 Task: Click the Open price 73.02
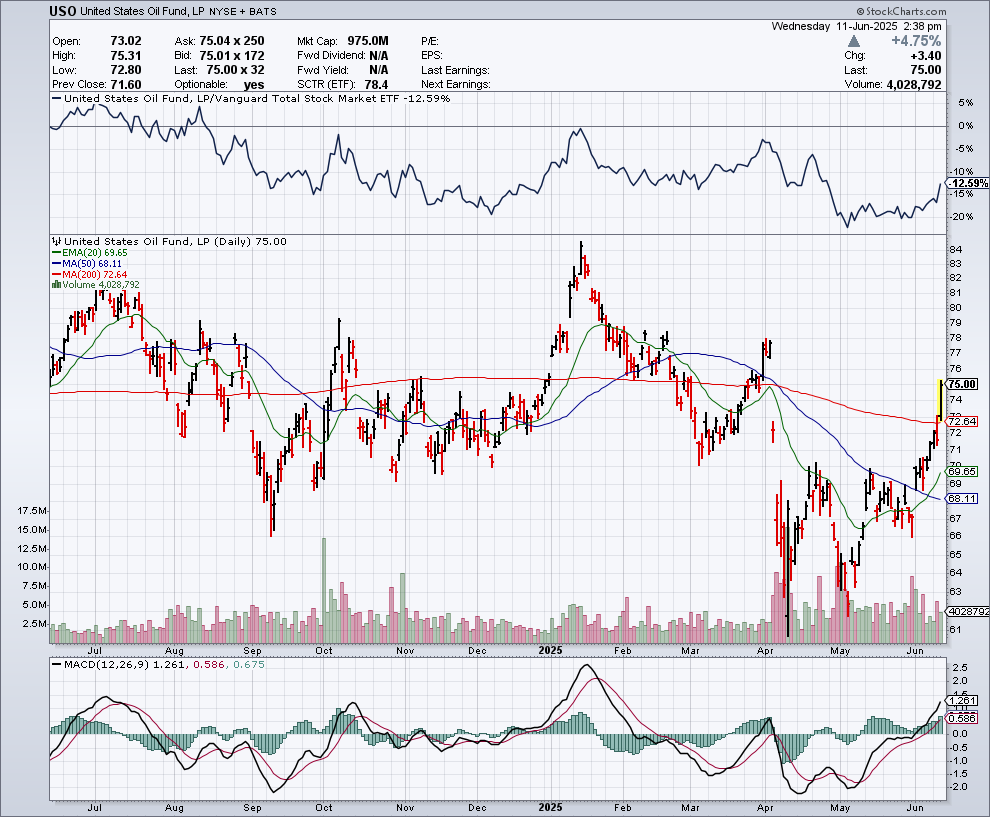126,41
